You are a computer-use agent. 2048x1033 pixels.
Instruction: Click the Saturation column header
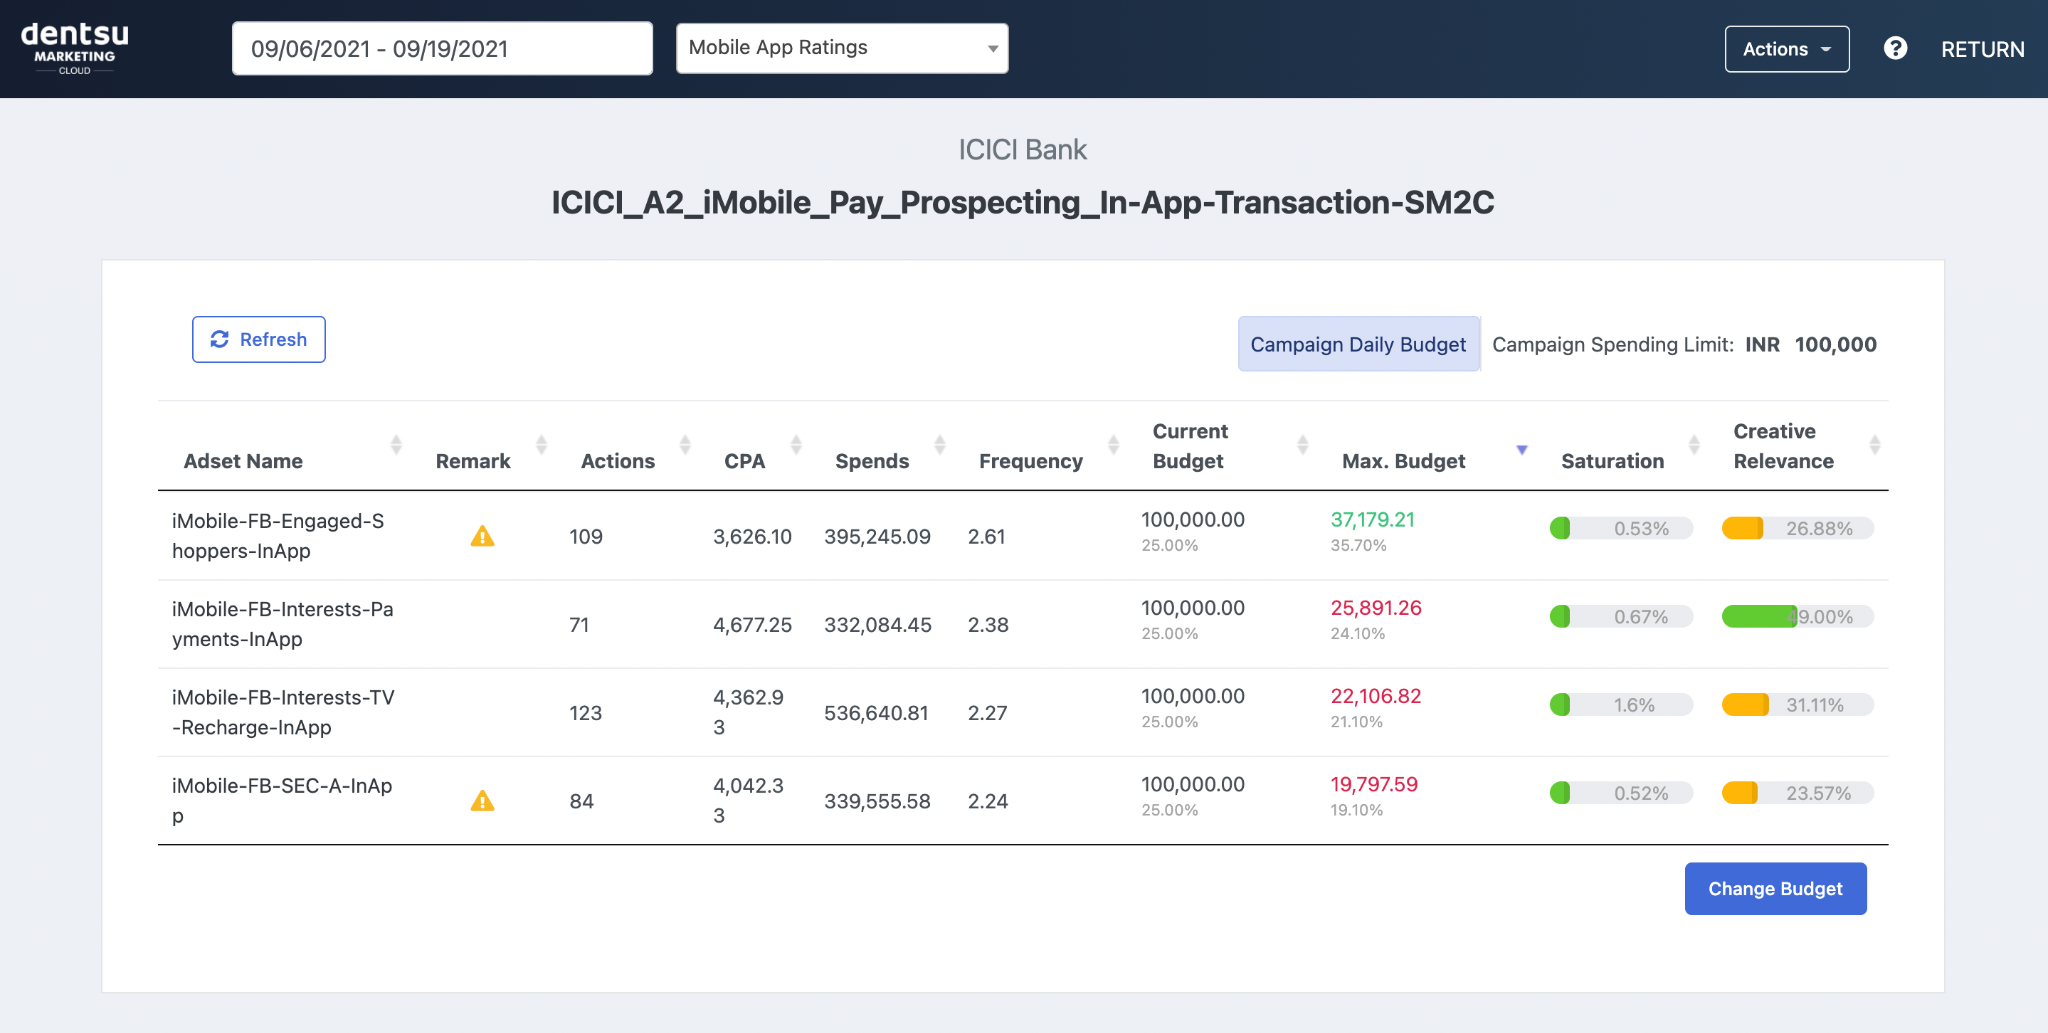point(1612,461)
